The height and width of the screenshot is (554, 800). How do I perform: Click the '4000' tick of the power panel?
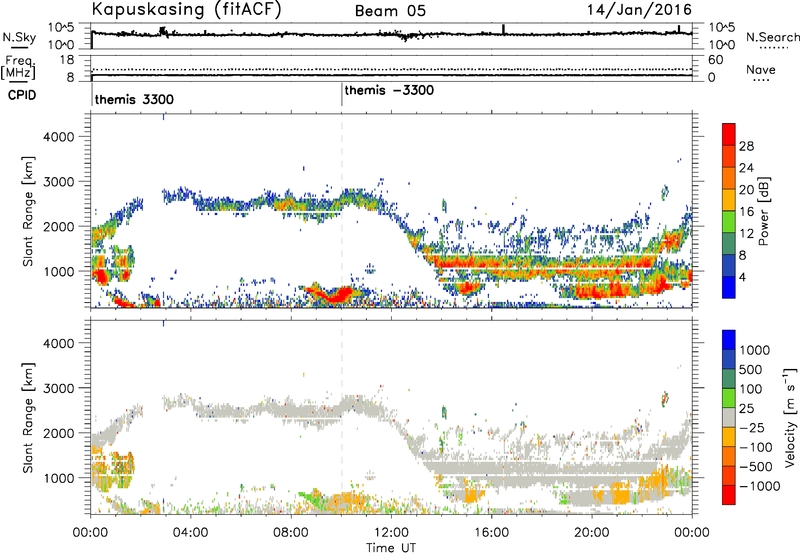tap(58, 137)
